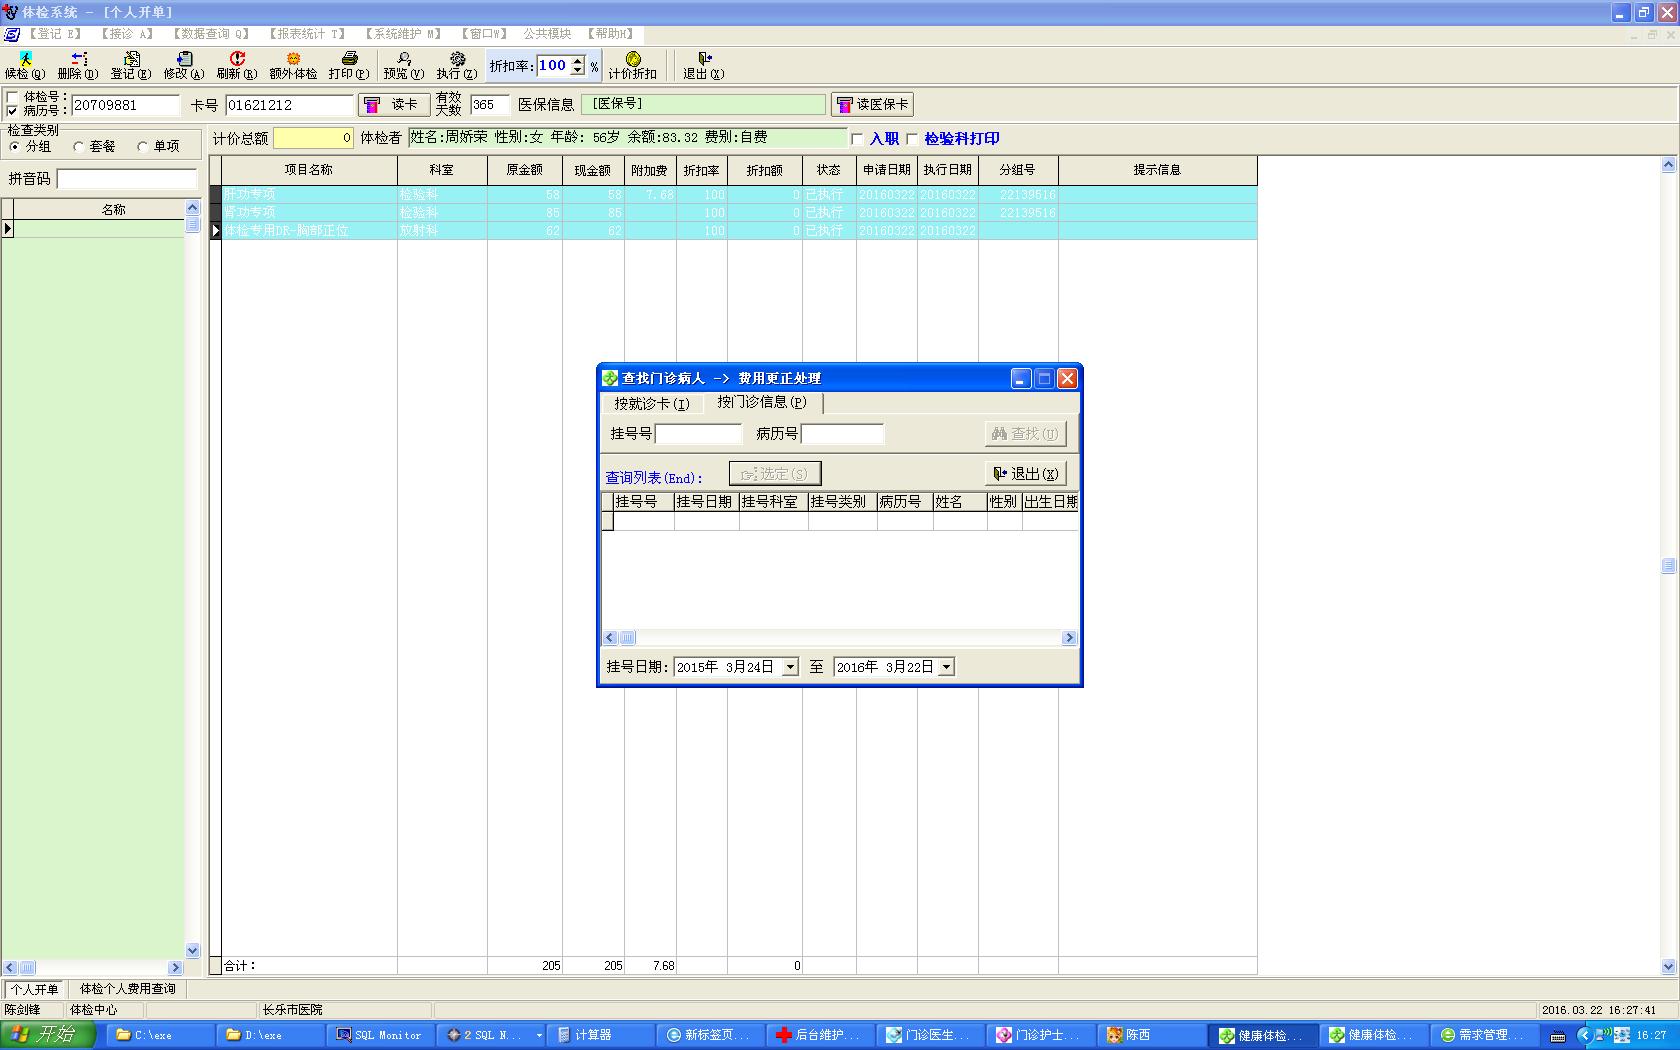
Task: Open the 接诊 A menu
Action: point(127,34)
